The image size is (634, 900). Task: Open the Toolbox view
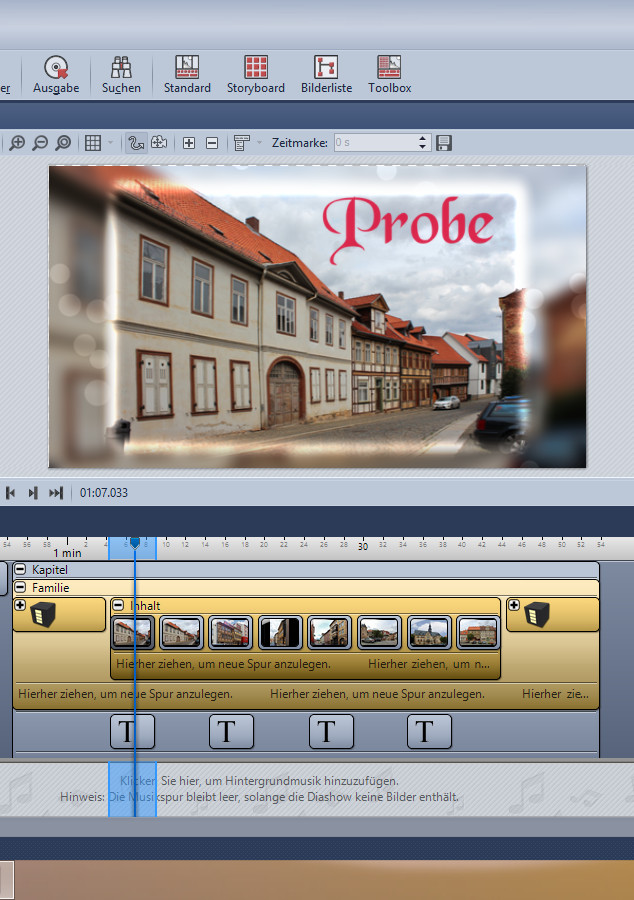coord(389,75)
